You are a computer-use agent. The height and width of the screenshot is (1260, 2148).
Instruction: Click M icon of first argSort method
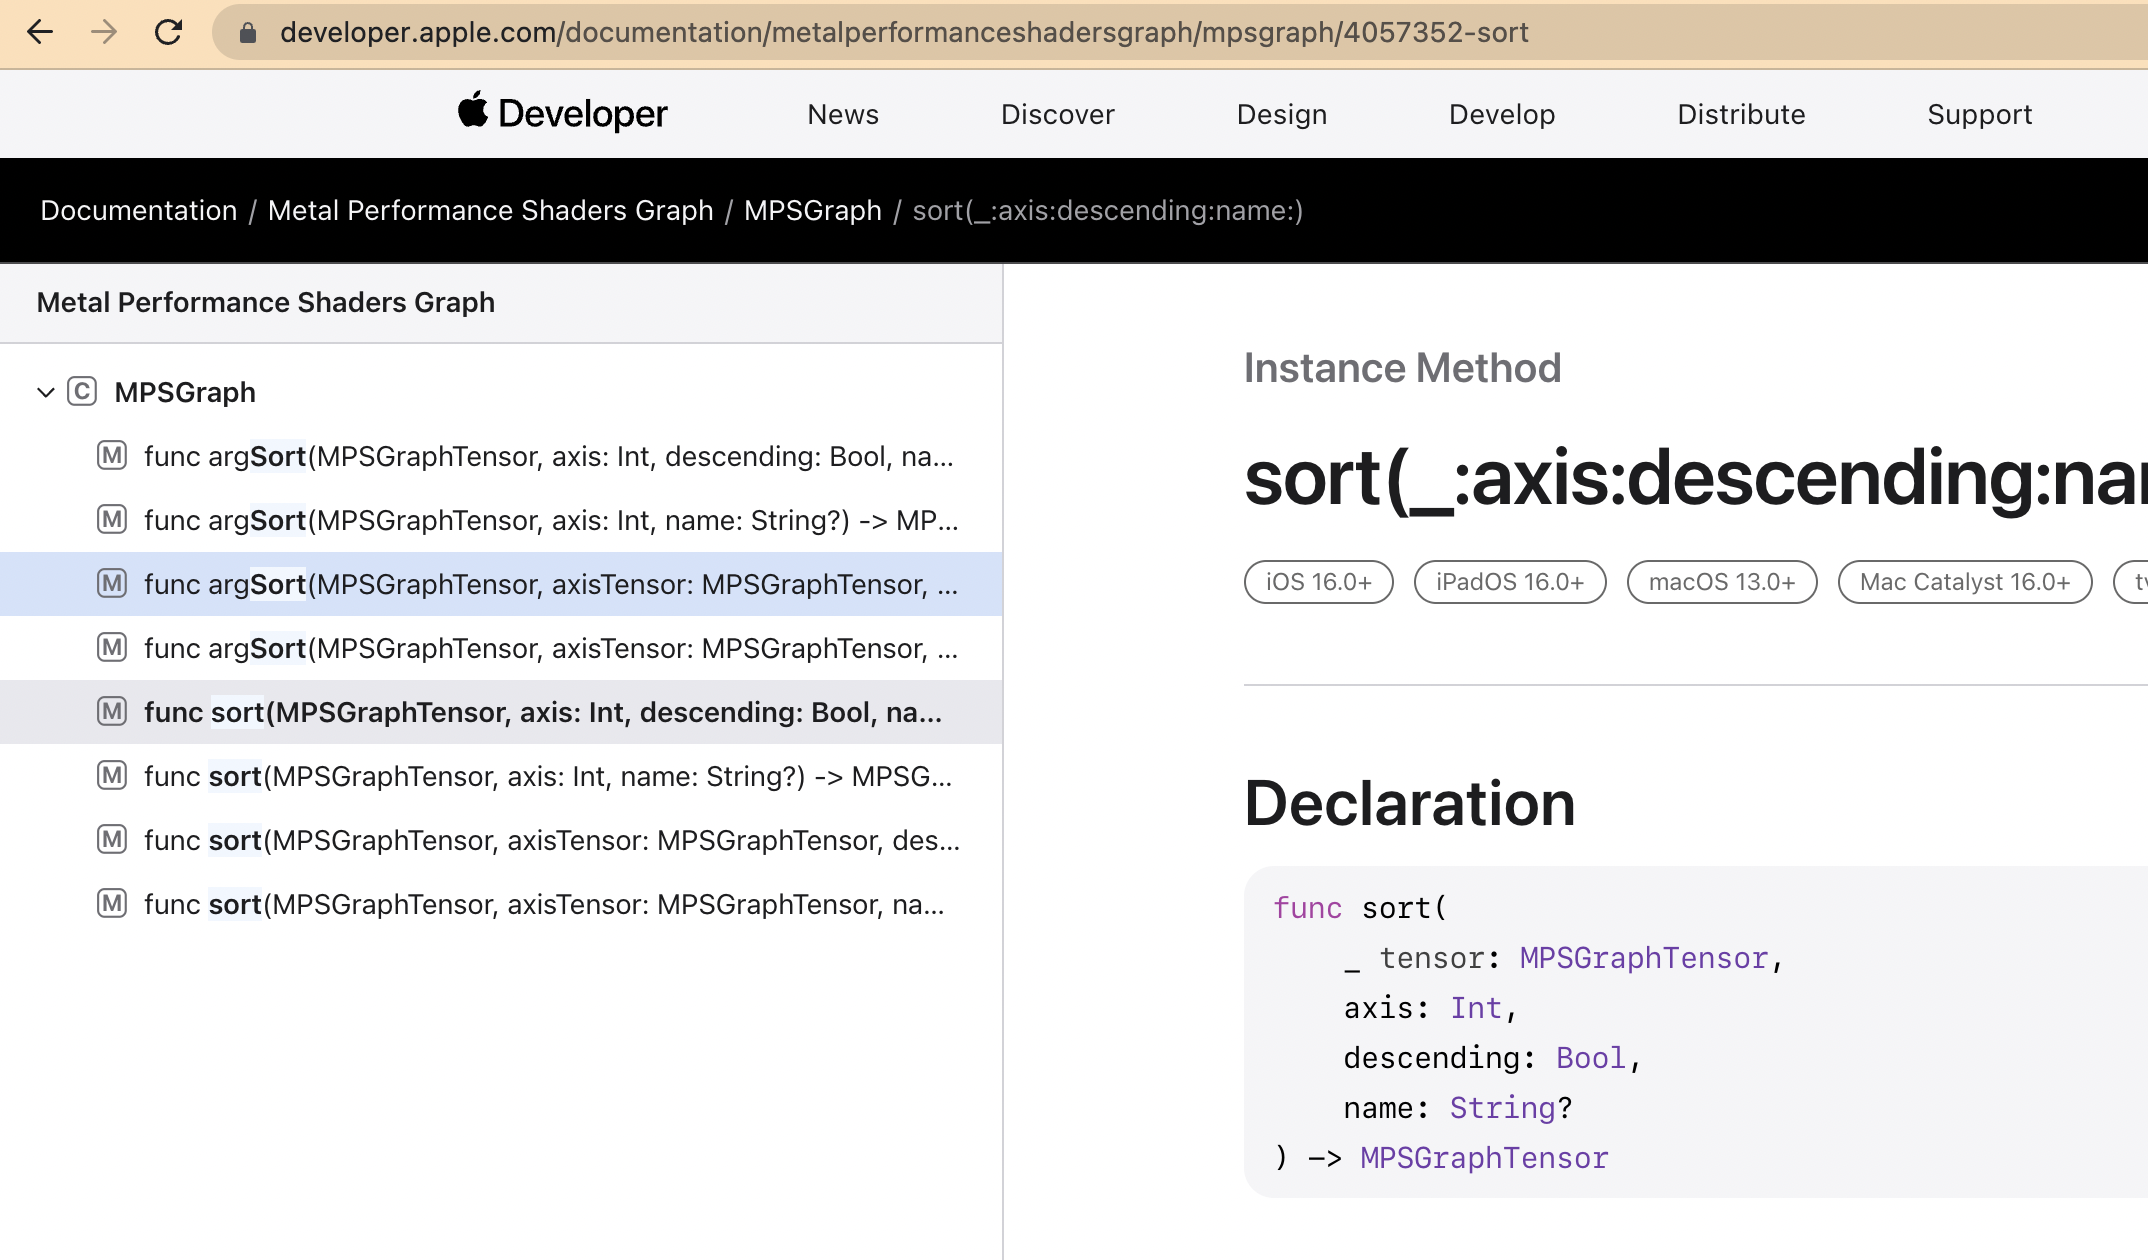tap(112, 456)
